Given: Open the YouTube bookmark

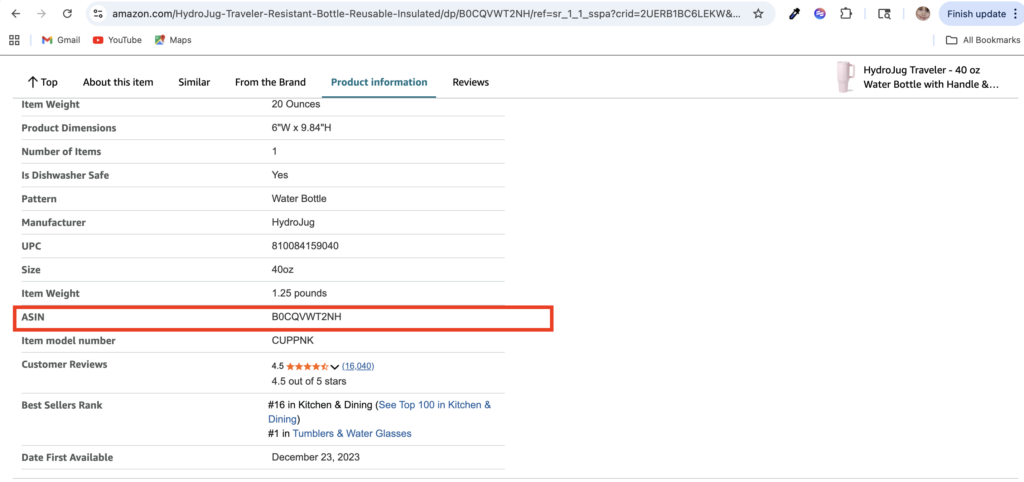Looking at the screenshot, I should click(x=116, y=40).
